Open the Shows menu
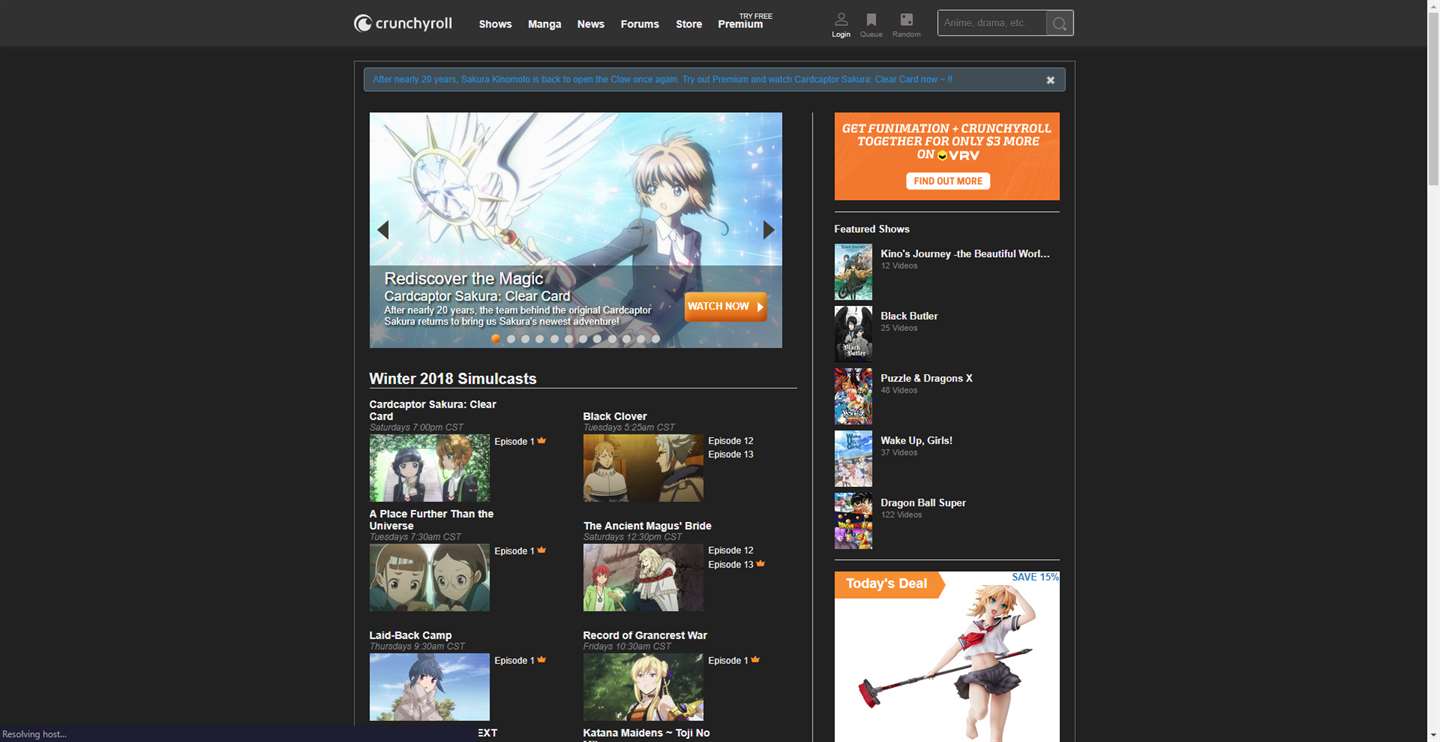This screenshot has width=1440, height=742. (495, 24)
